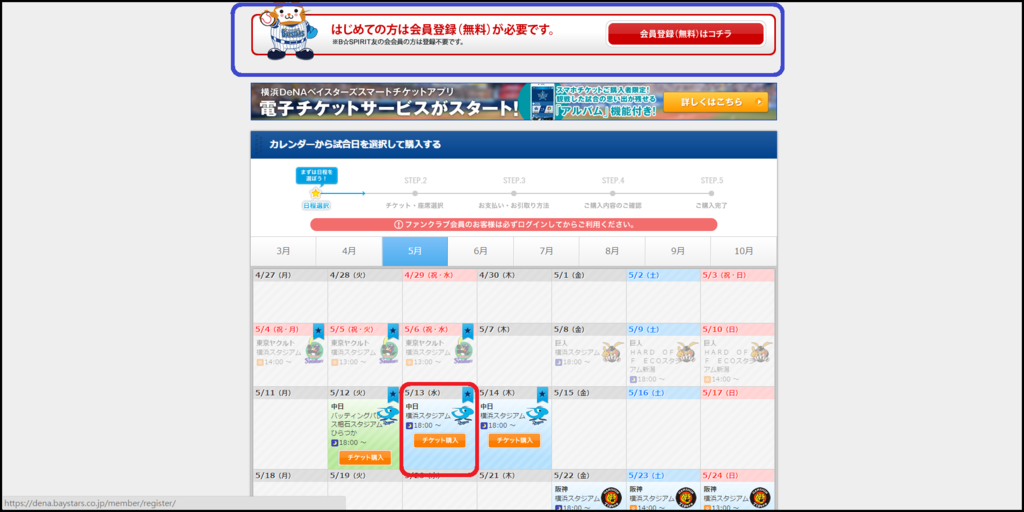Click the Tigers logo on 5/24
Viewport: 1024px width, 512px height.
point(761,497)
